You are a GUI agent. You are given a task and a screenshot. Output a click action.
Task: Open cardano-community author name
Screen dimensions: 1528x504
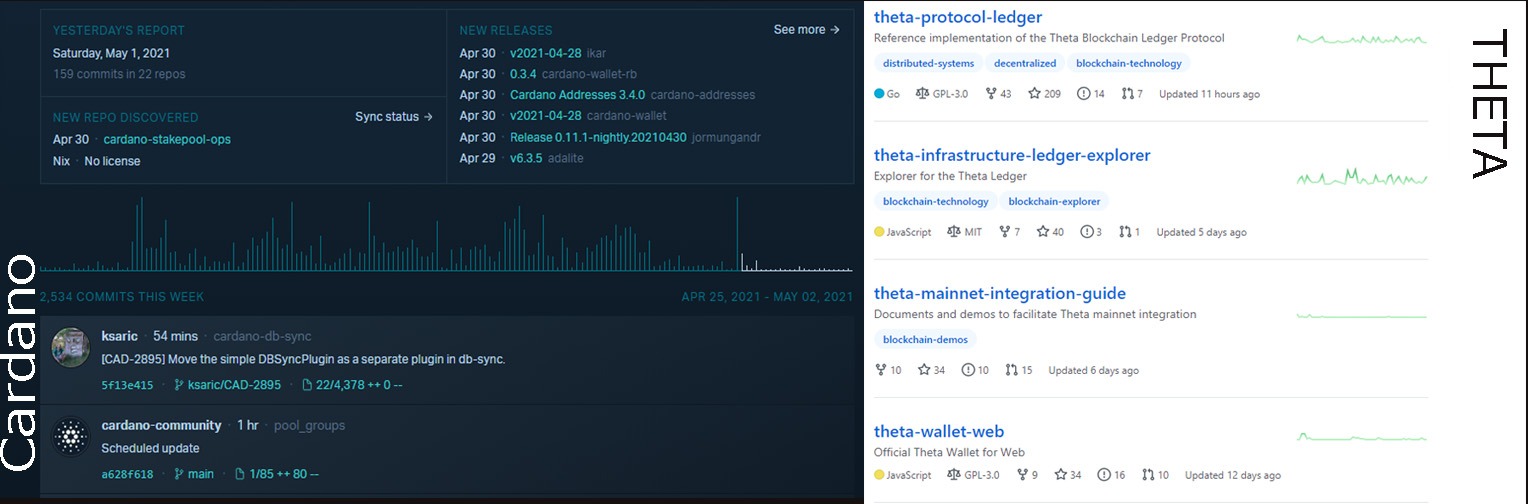click(161, 425)
